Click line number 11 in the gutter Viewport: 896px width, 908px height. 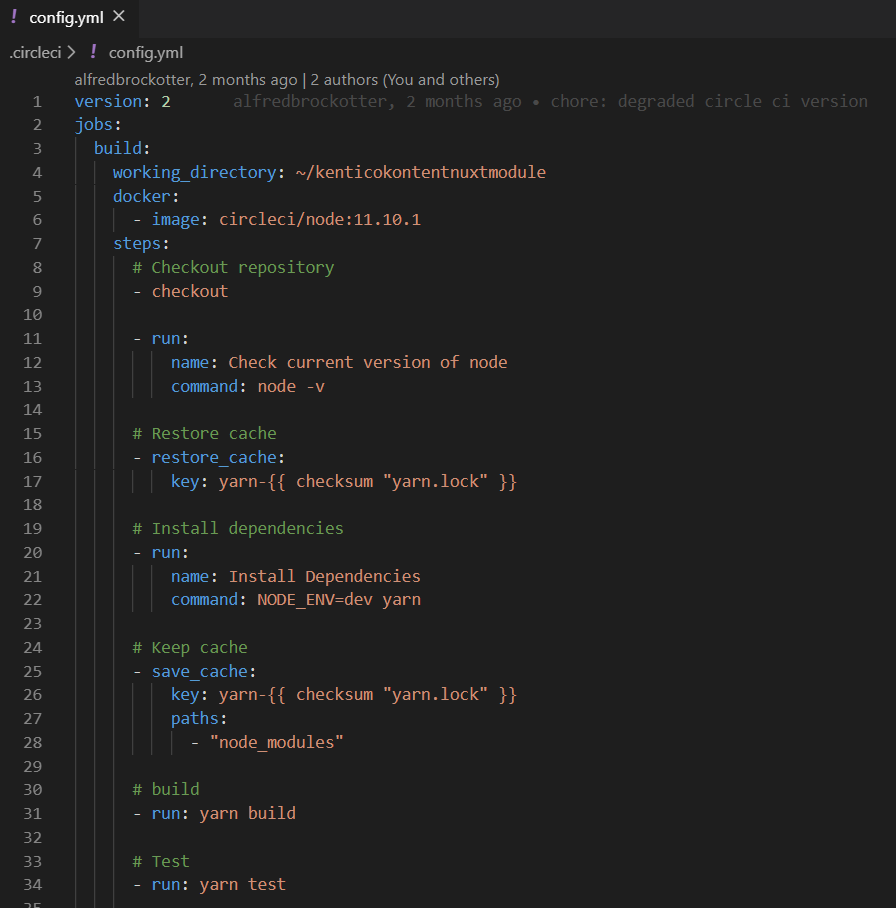point(32,339)
